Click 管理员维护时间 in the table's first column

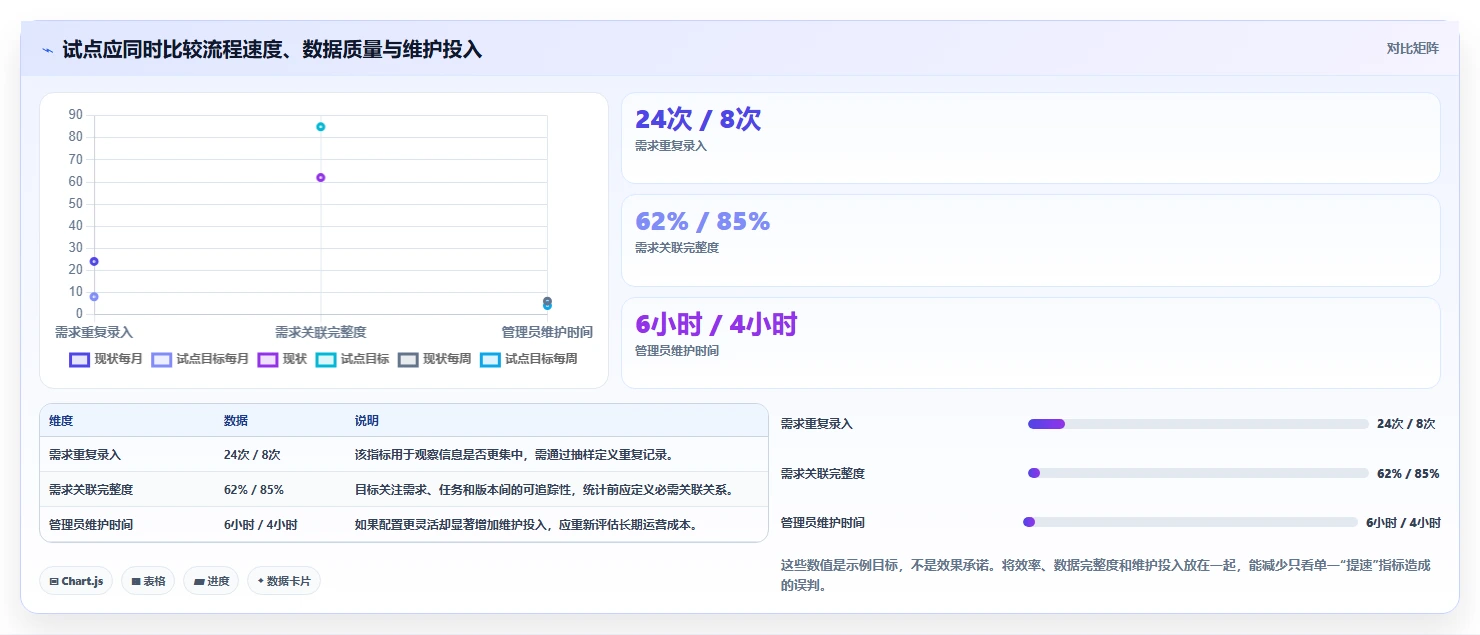[91, 524]
